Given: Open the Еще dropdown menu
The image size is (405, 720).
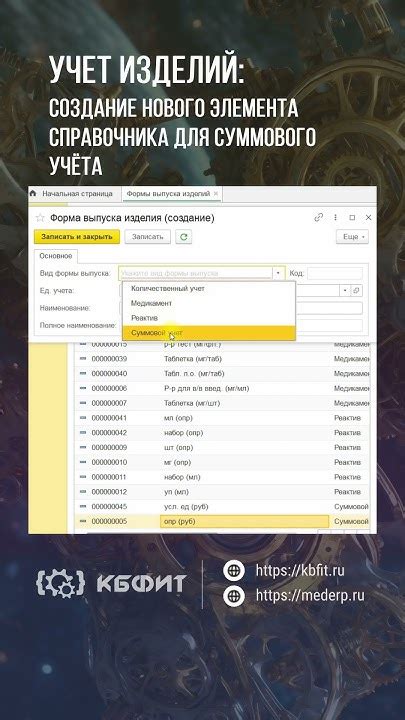Looking at the screenshot, I should [x=353, y=237].
